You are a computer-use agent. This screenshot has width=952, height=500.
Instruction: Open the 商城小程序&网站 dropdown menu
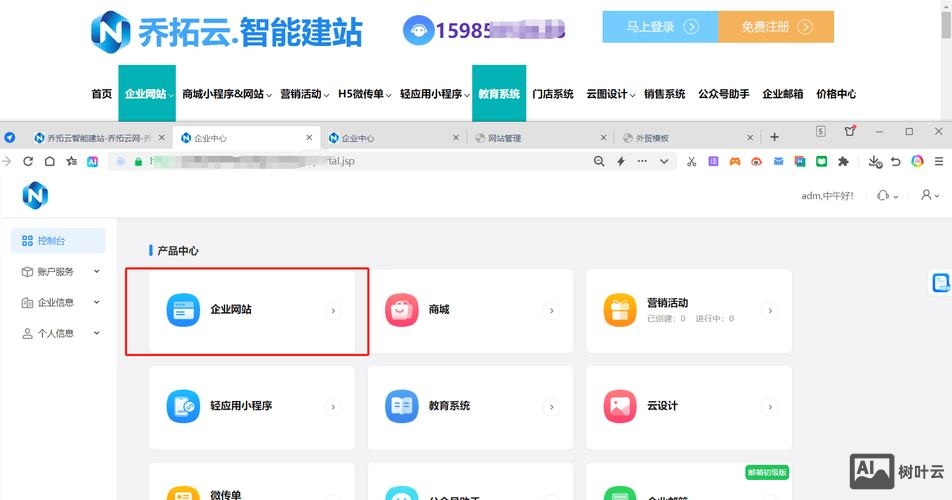(227, 94)
